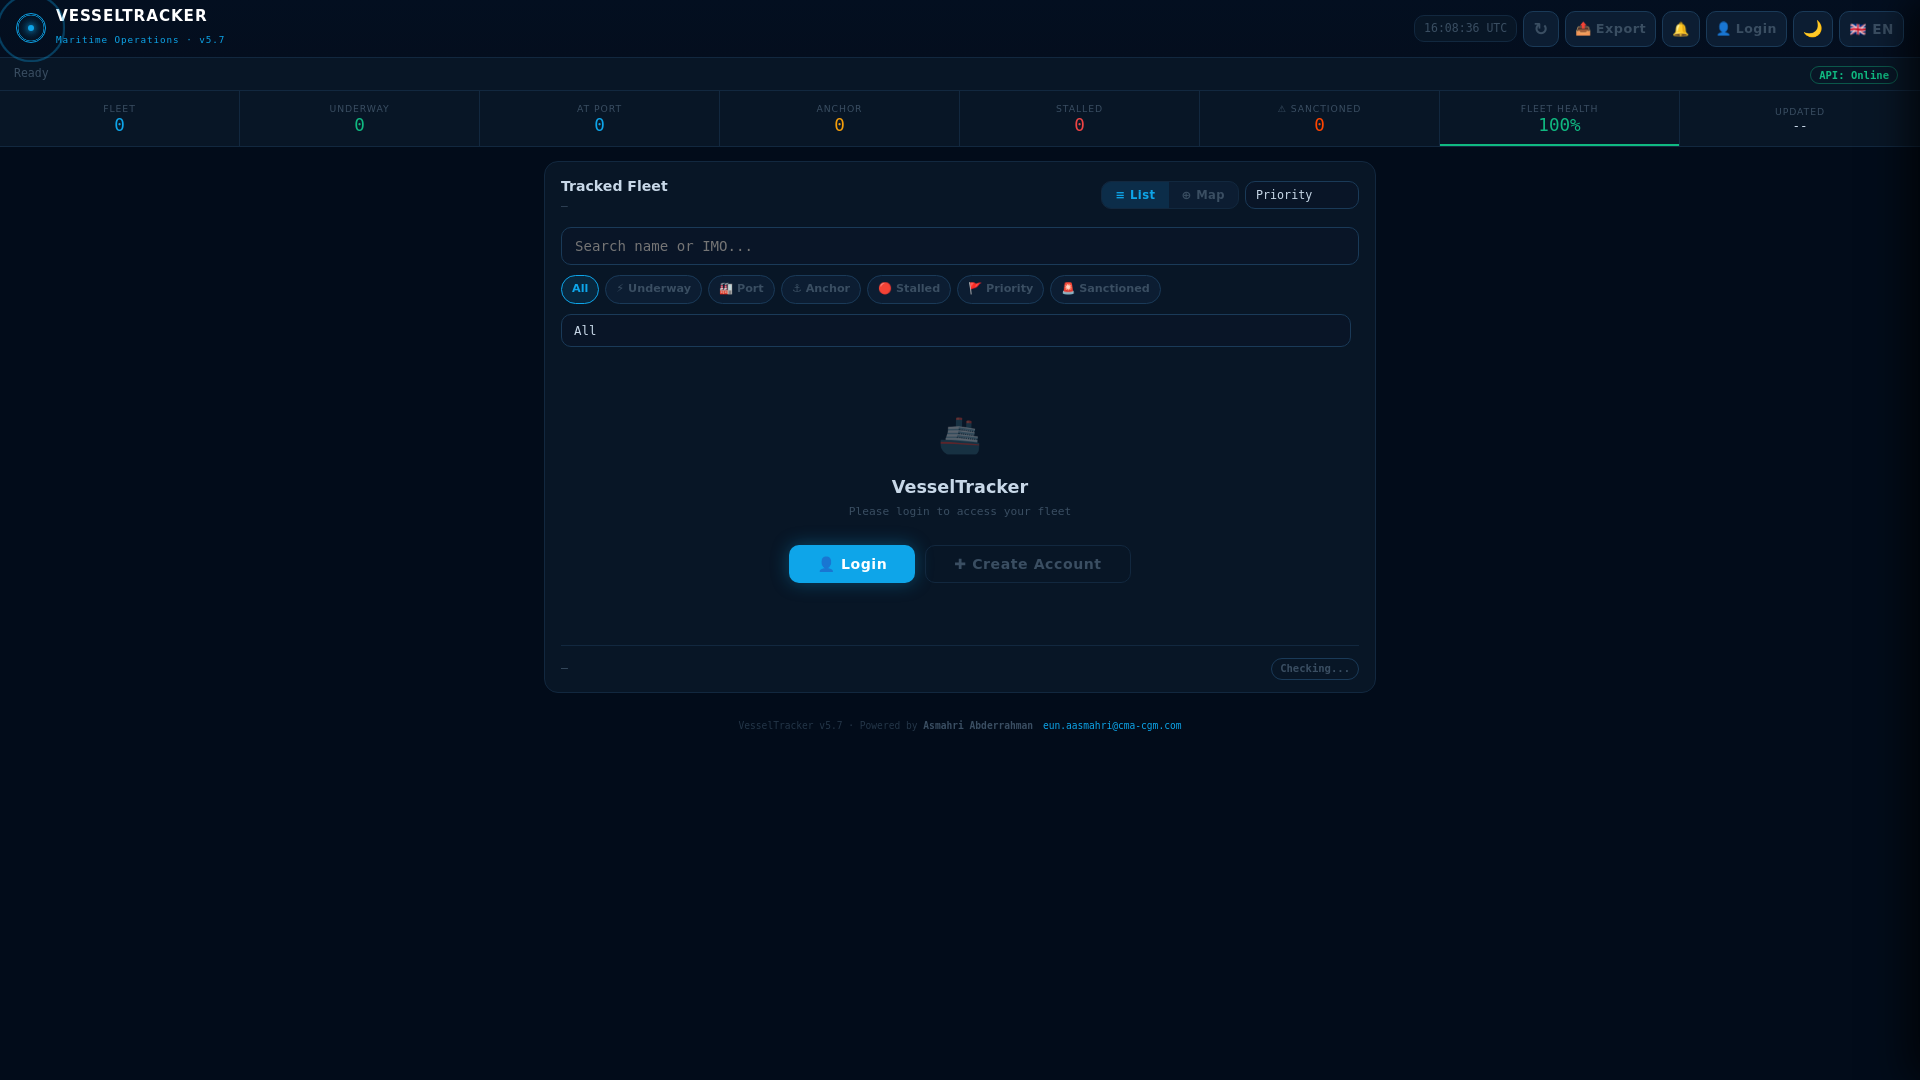Open the Priority sort dropdown
The height and width of the screenshot is (1080, 1920).
pyautogui.click(x=1301, y=195)
